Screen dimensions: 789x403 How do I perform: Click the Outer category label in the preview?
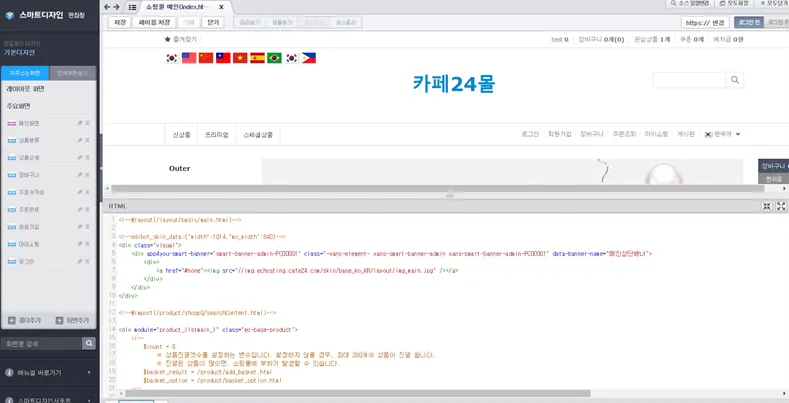pos(180,169)
